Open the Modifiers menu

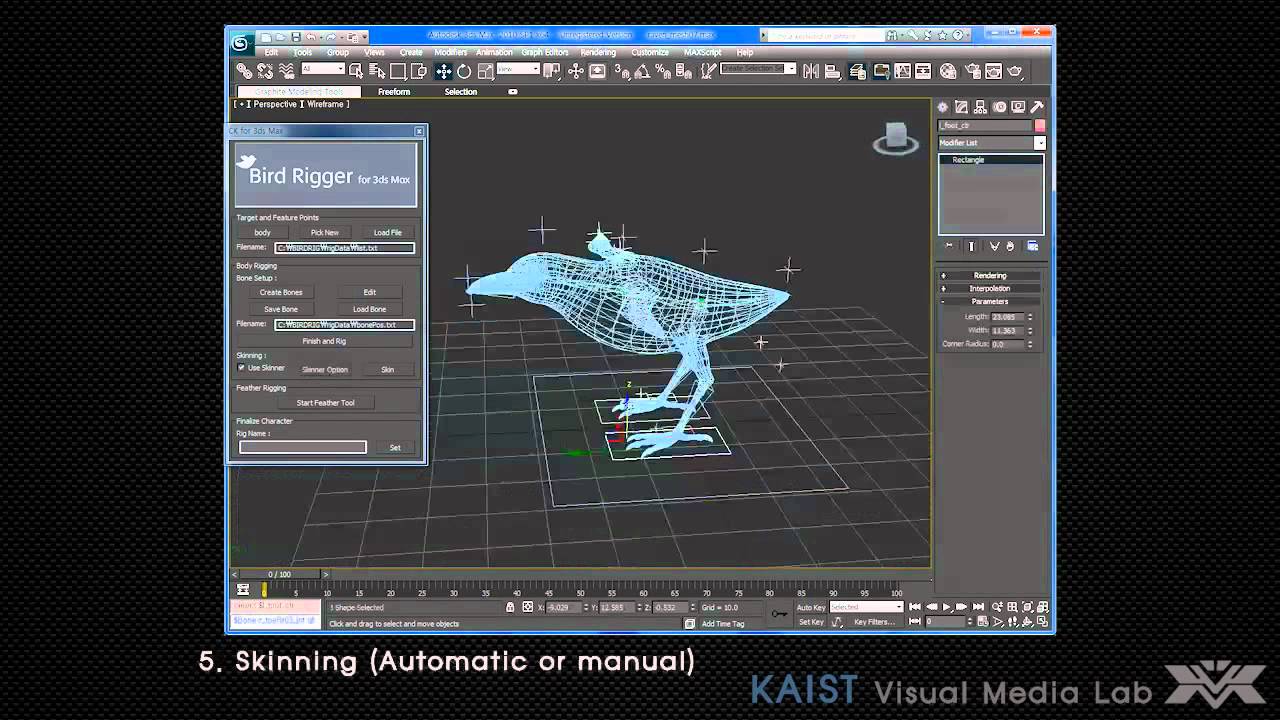[450, 52]
